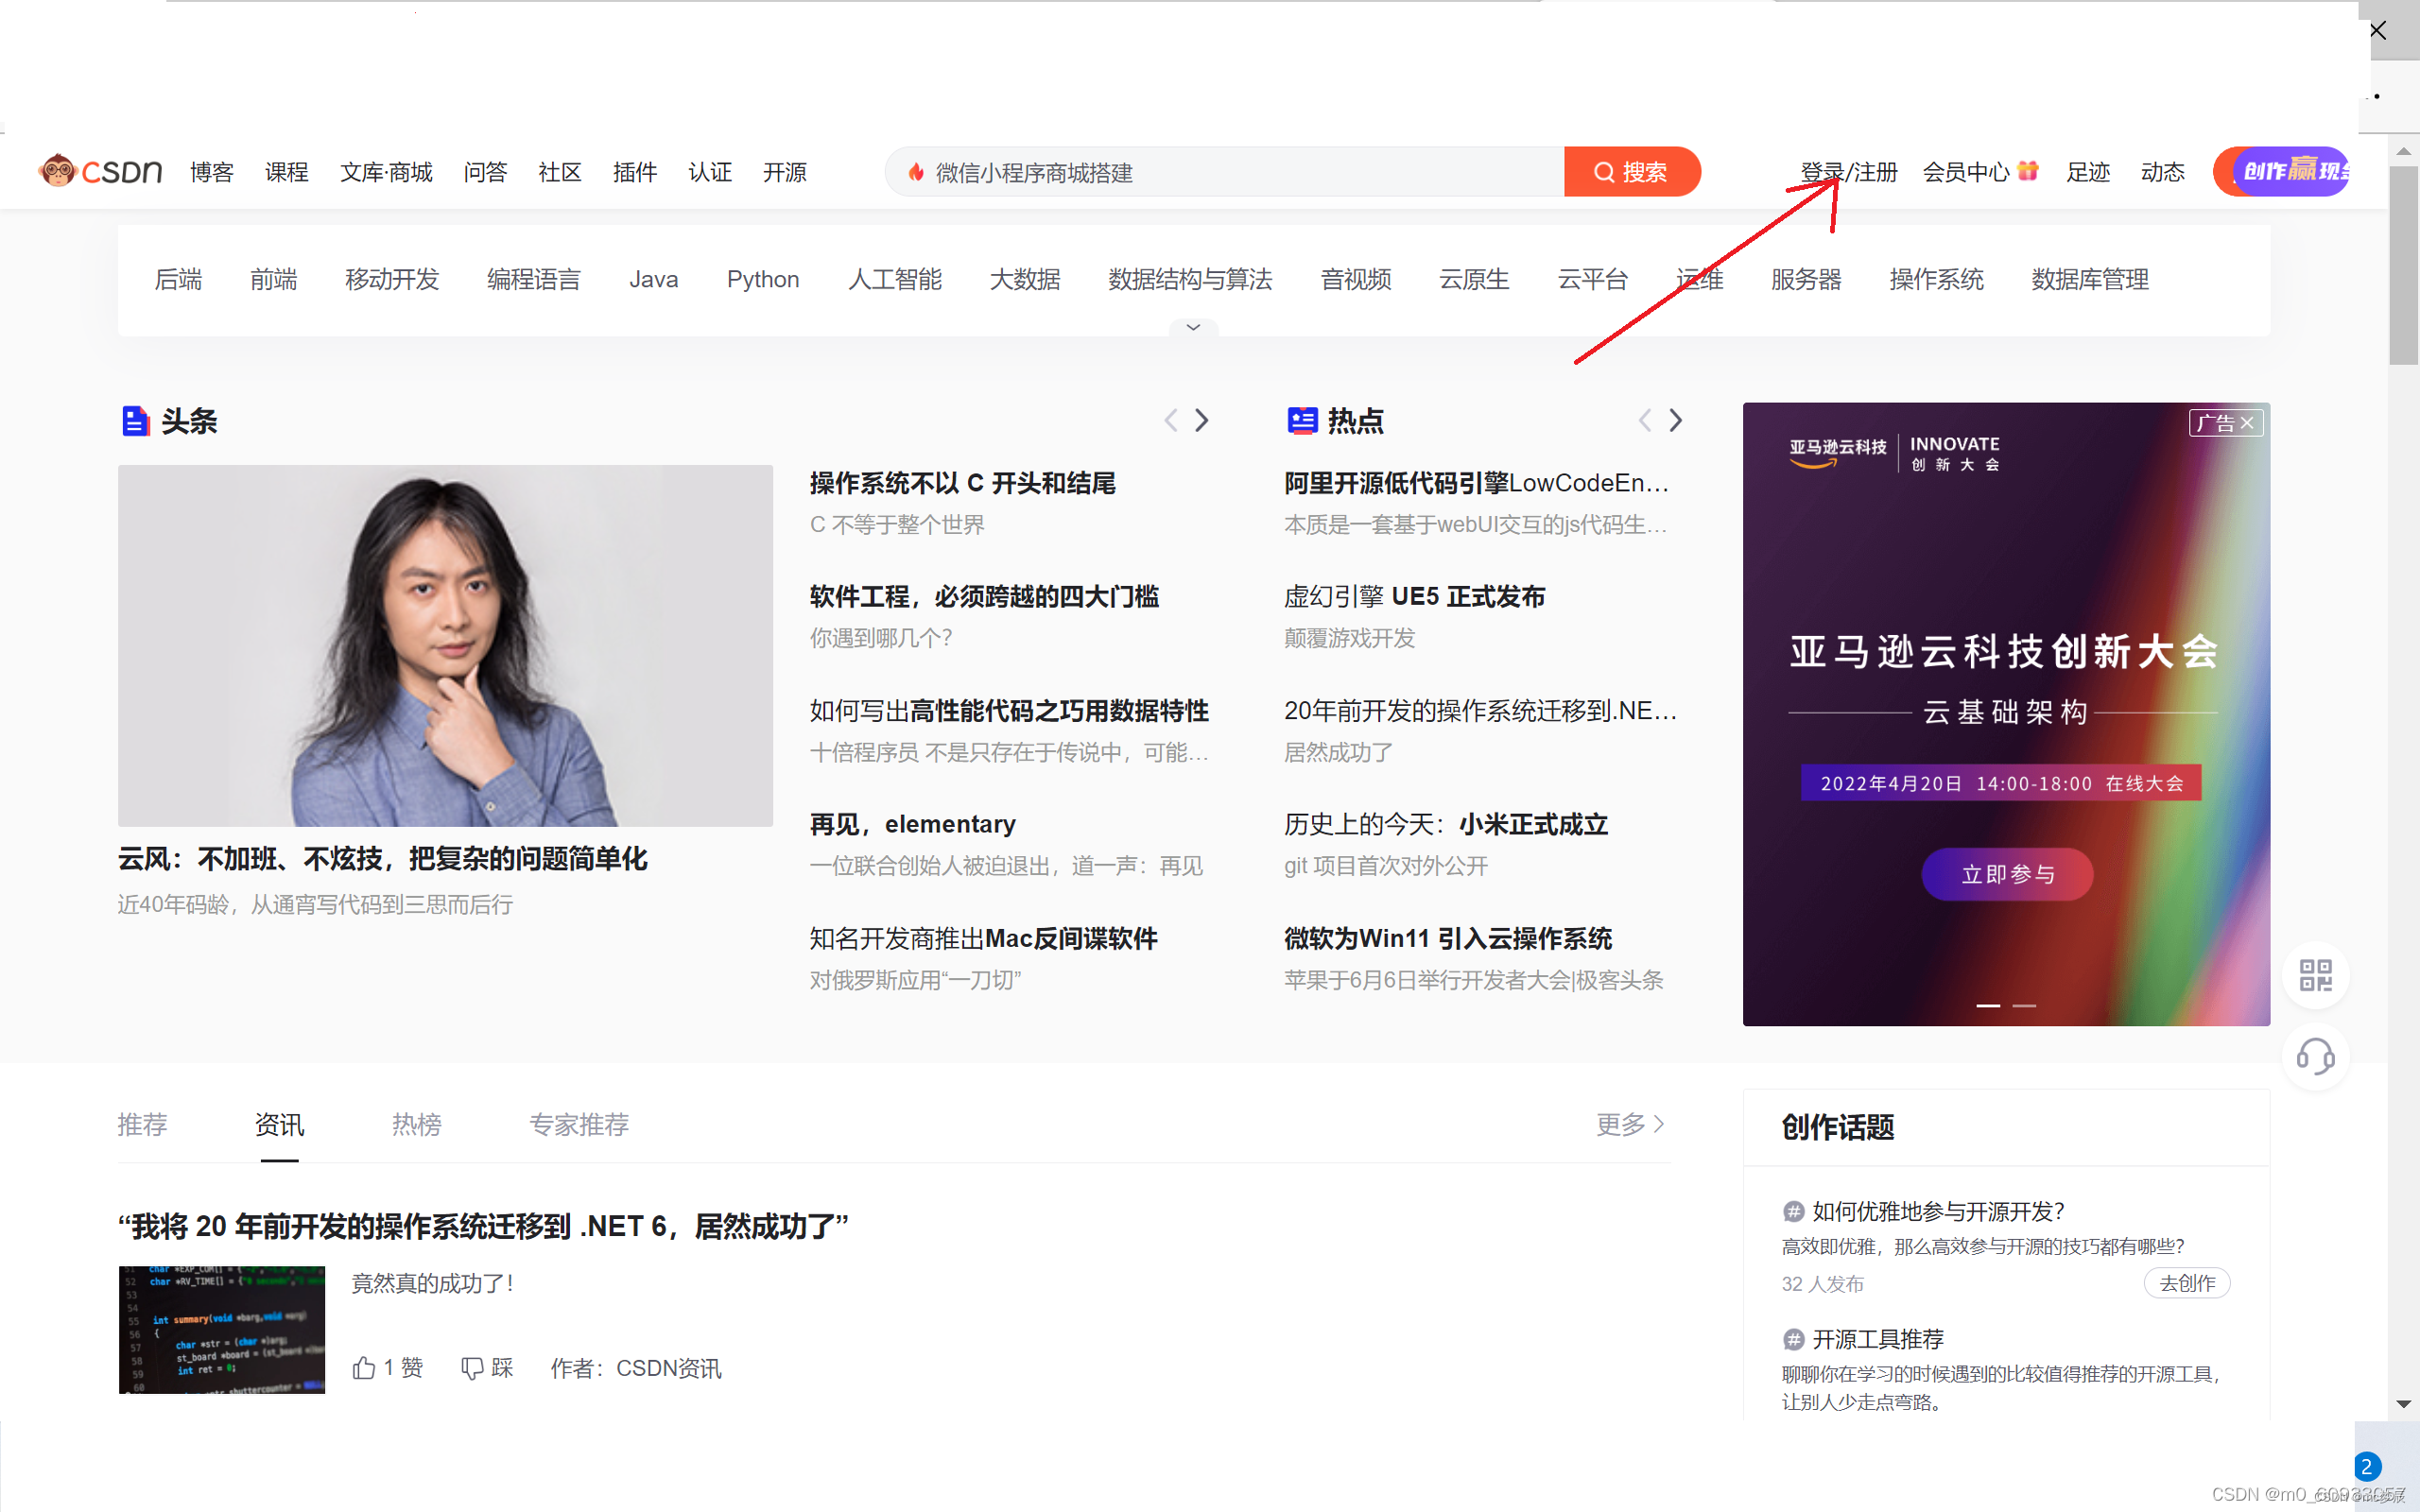Click the orange 搜索 button
Viewport: 2420px width, 1512px height.
coord(1631,172)
